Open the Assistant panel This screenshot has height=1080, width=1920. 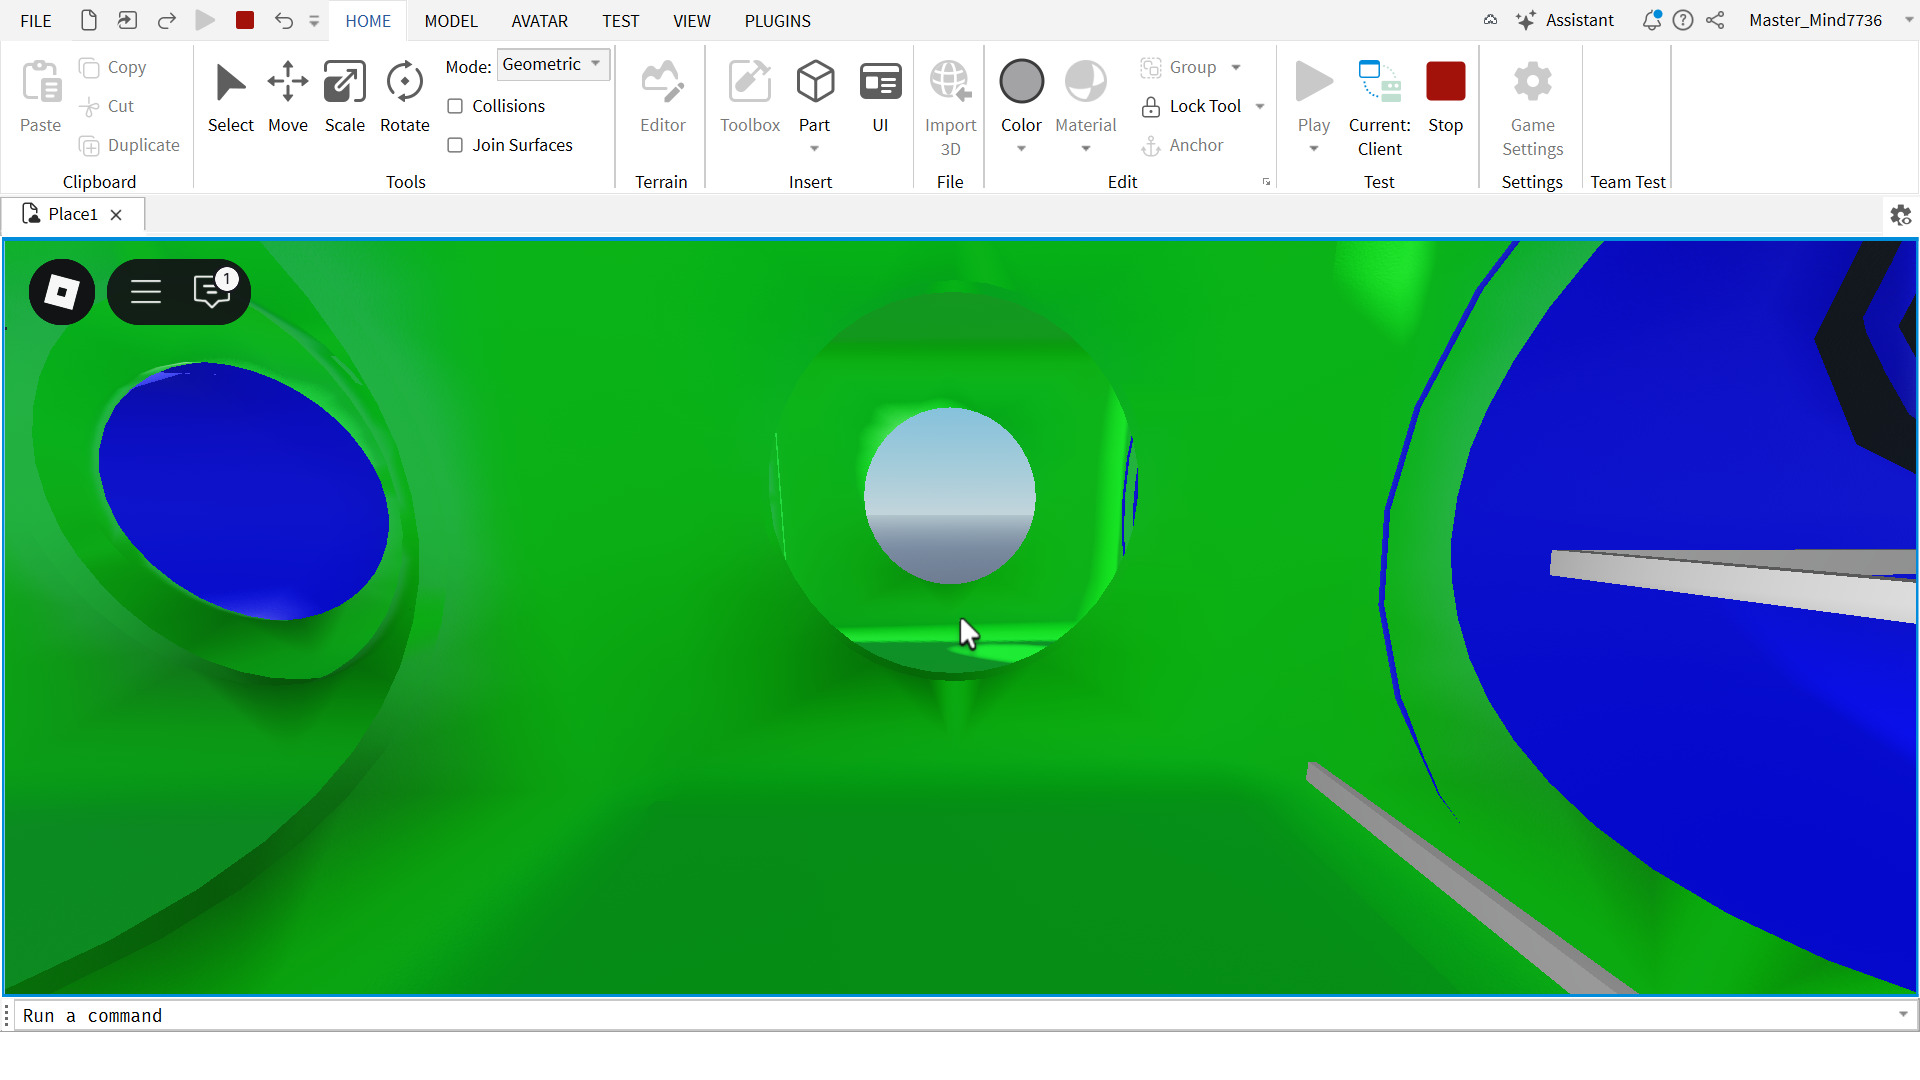(1565, 21)
